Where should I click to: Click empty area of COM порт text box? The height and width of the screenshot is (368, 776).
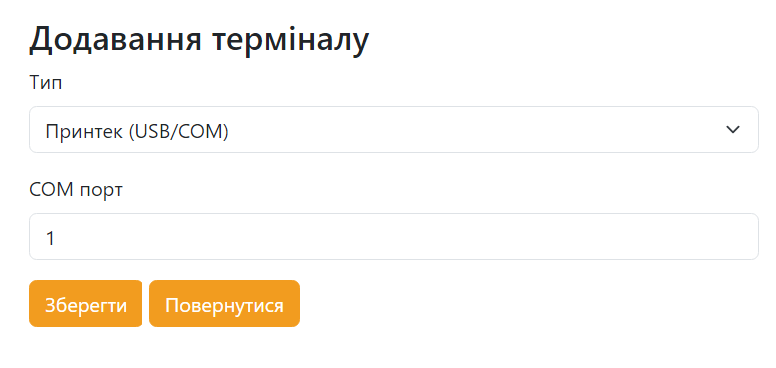(406, 236)
